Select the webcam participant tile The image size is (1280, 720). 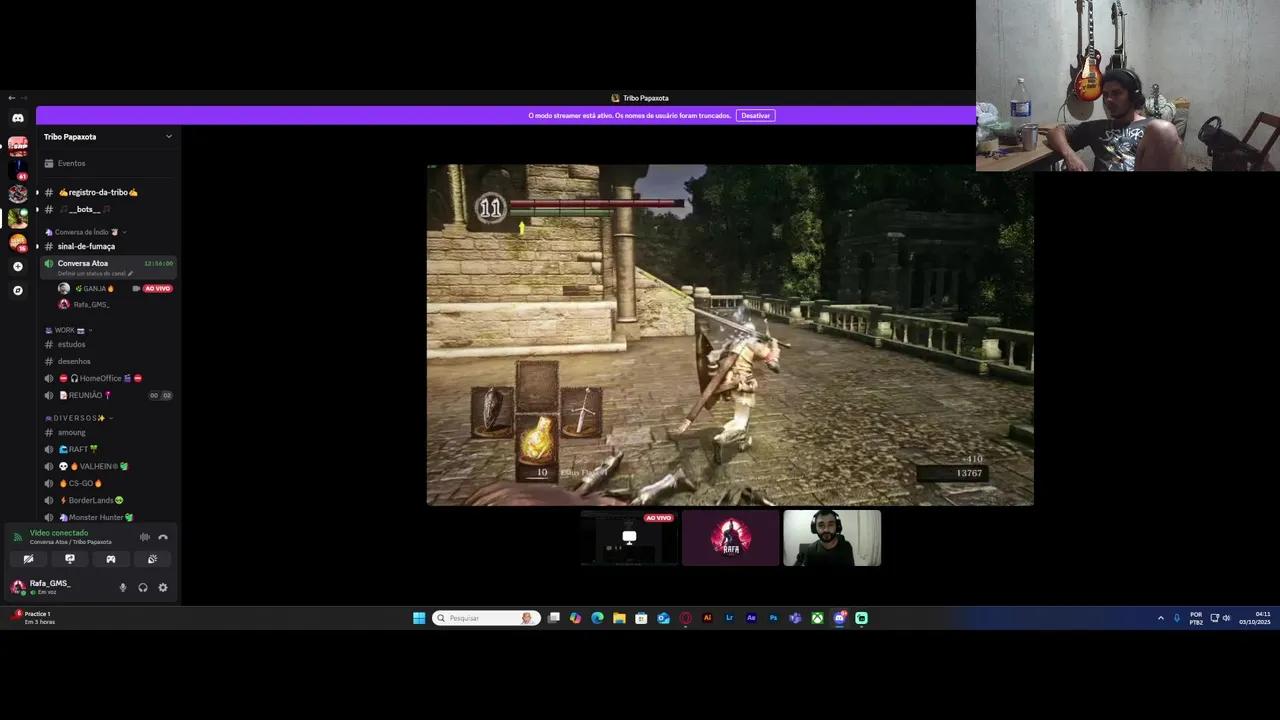832,538
